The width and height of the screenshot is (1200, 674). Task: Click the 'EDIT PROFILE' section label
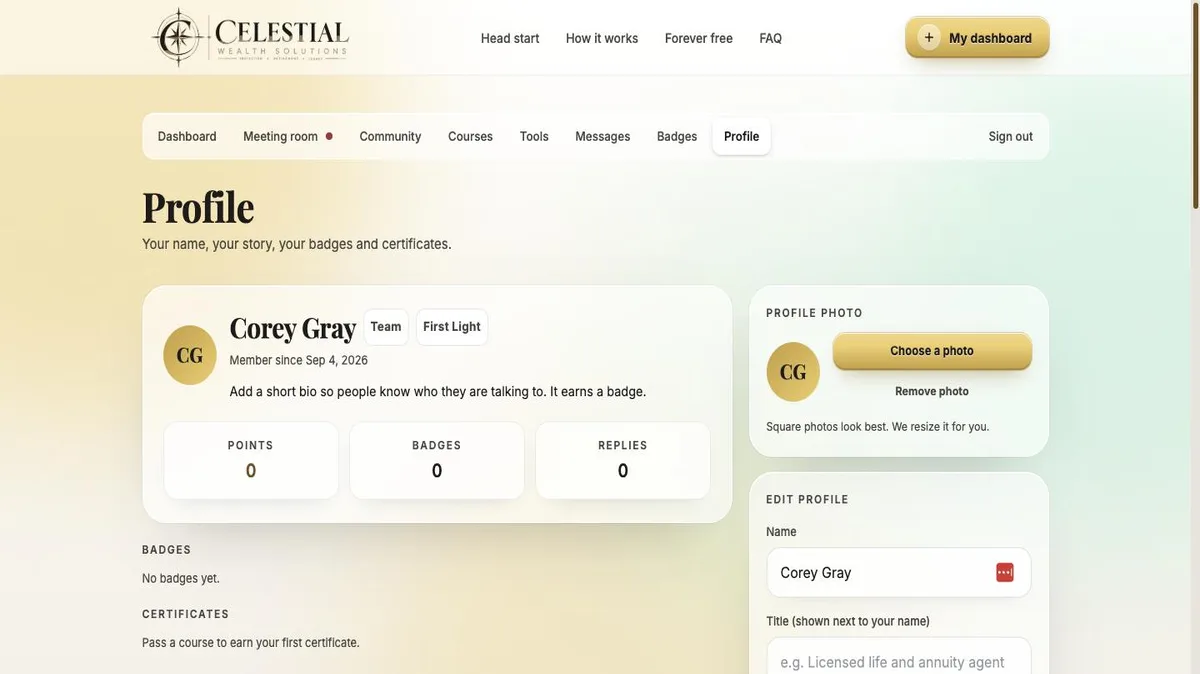pyautogui.click(x=808, y=499)
